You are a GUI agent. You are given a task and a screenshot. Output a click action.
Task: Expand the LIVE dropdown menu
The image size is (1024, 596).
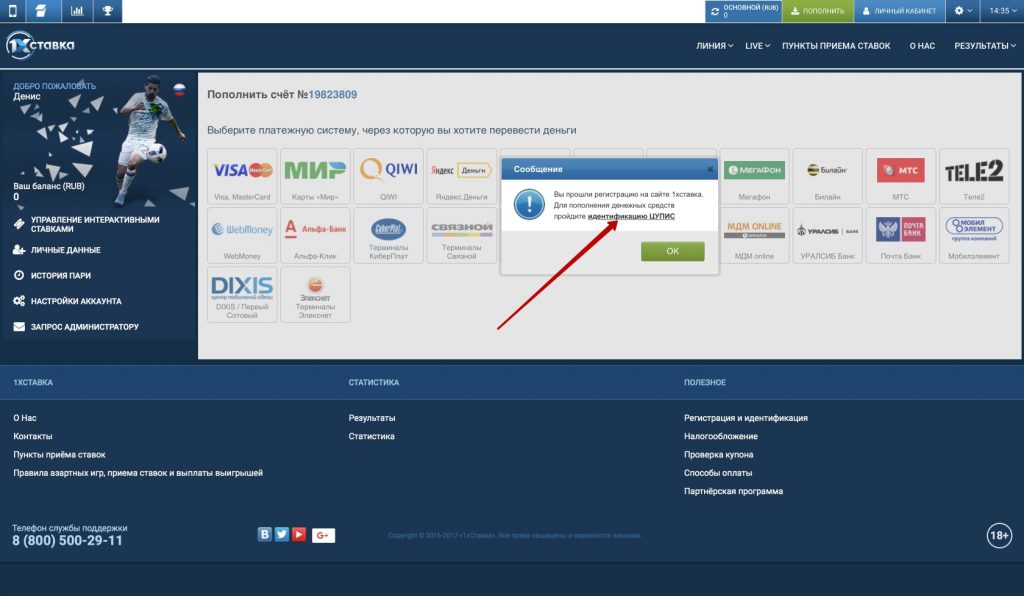758,46
